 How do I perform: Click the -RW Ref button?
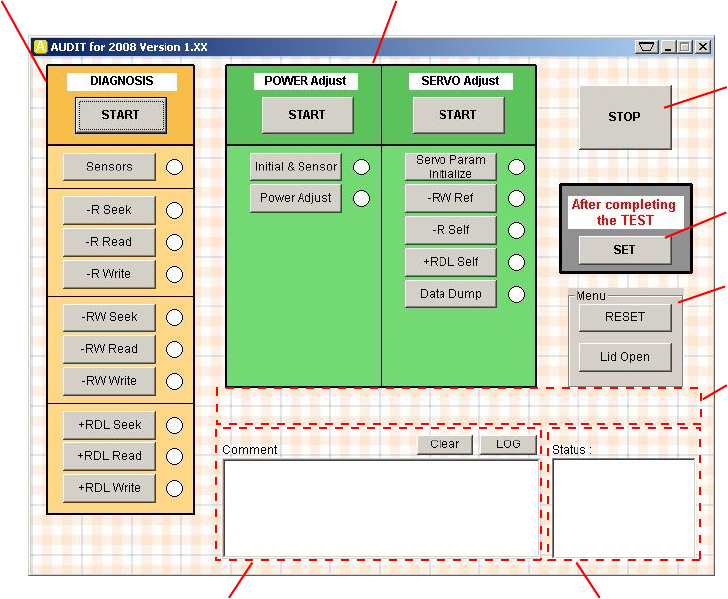coord(450,198)
